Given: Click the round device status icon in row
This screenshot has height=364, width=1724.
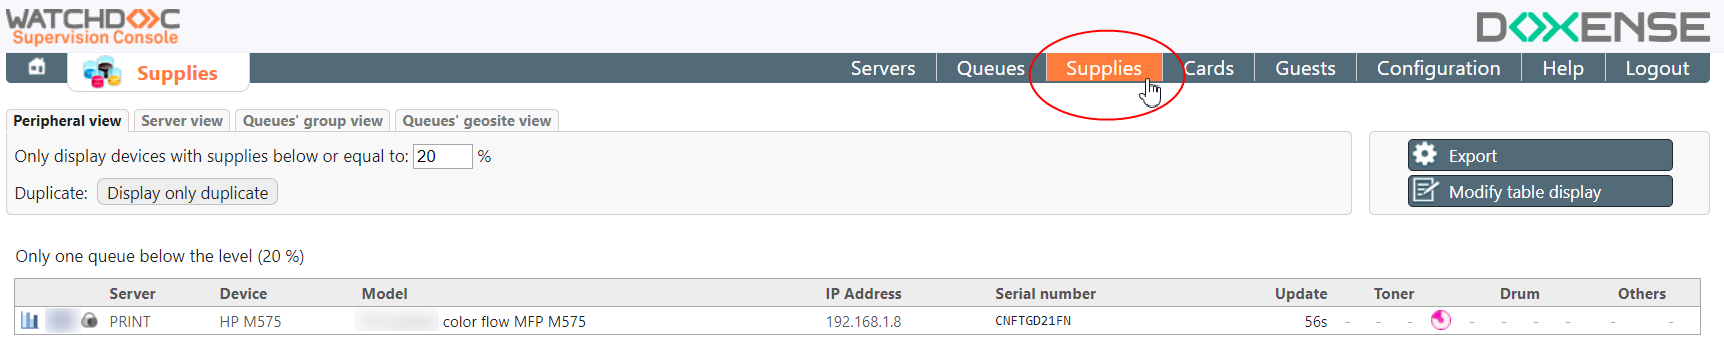Looking at the screenshot, I should pyautogui.click(x=89, y=321).
